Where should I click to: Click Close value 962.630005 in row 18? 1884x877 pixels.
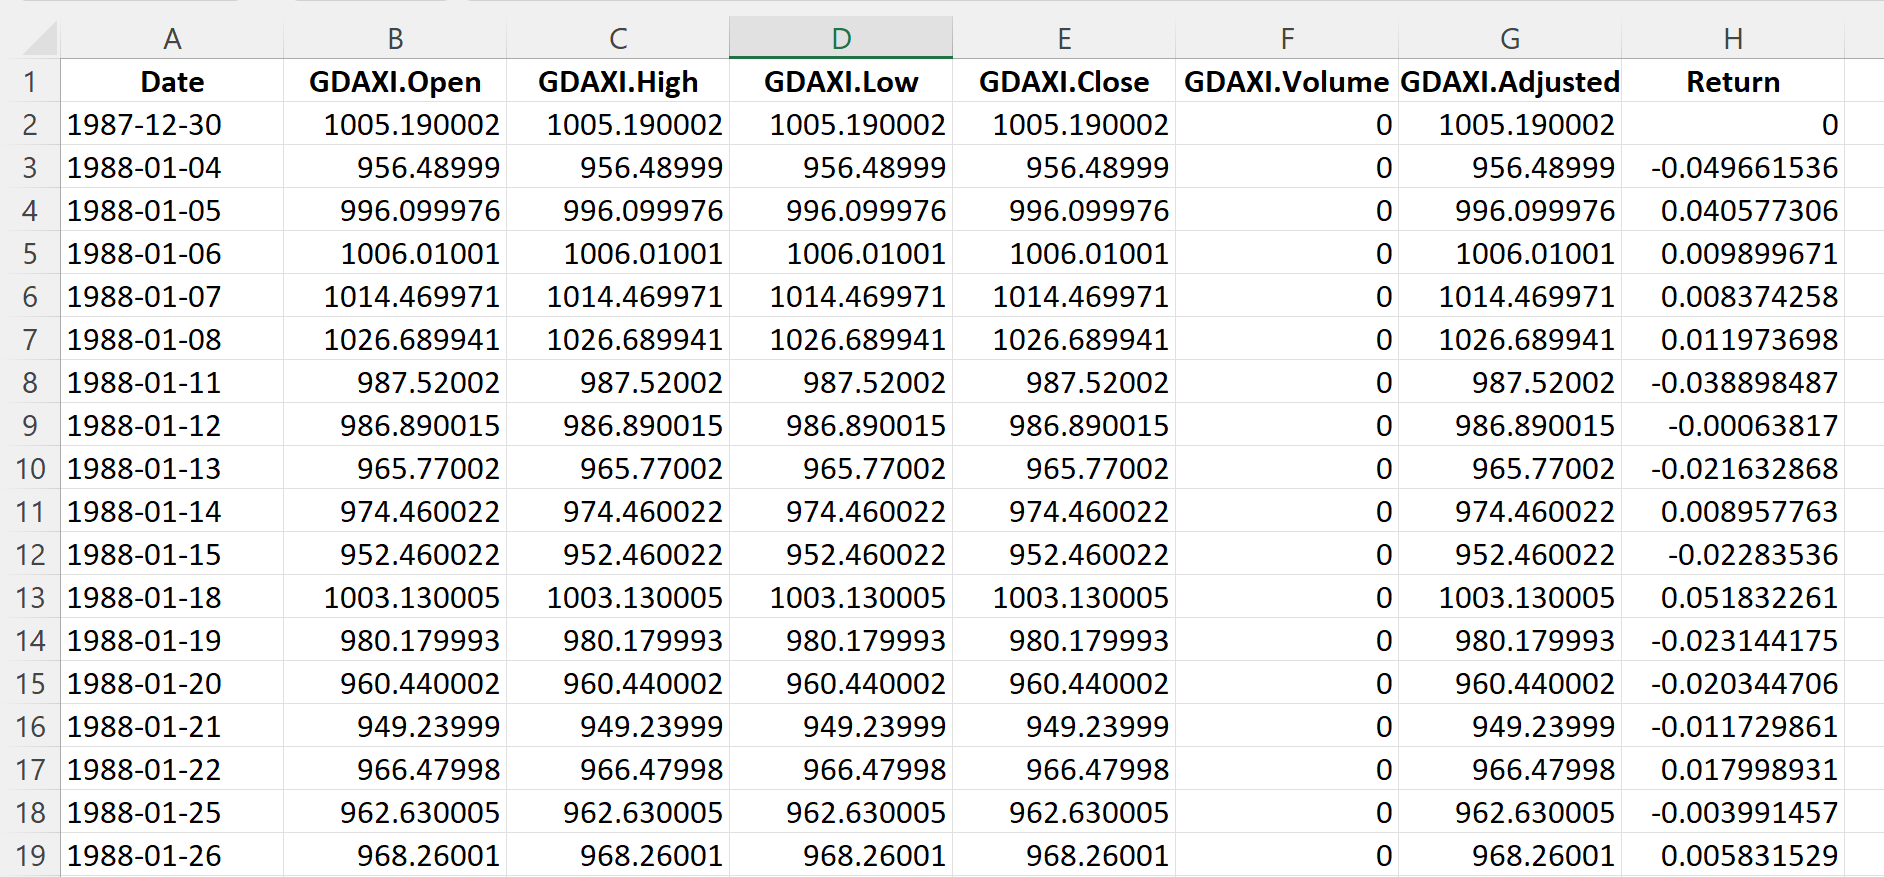[x=1064, y=812]
